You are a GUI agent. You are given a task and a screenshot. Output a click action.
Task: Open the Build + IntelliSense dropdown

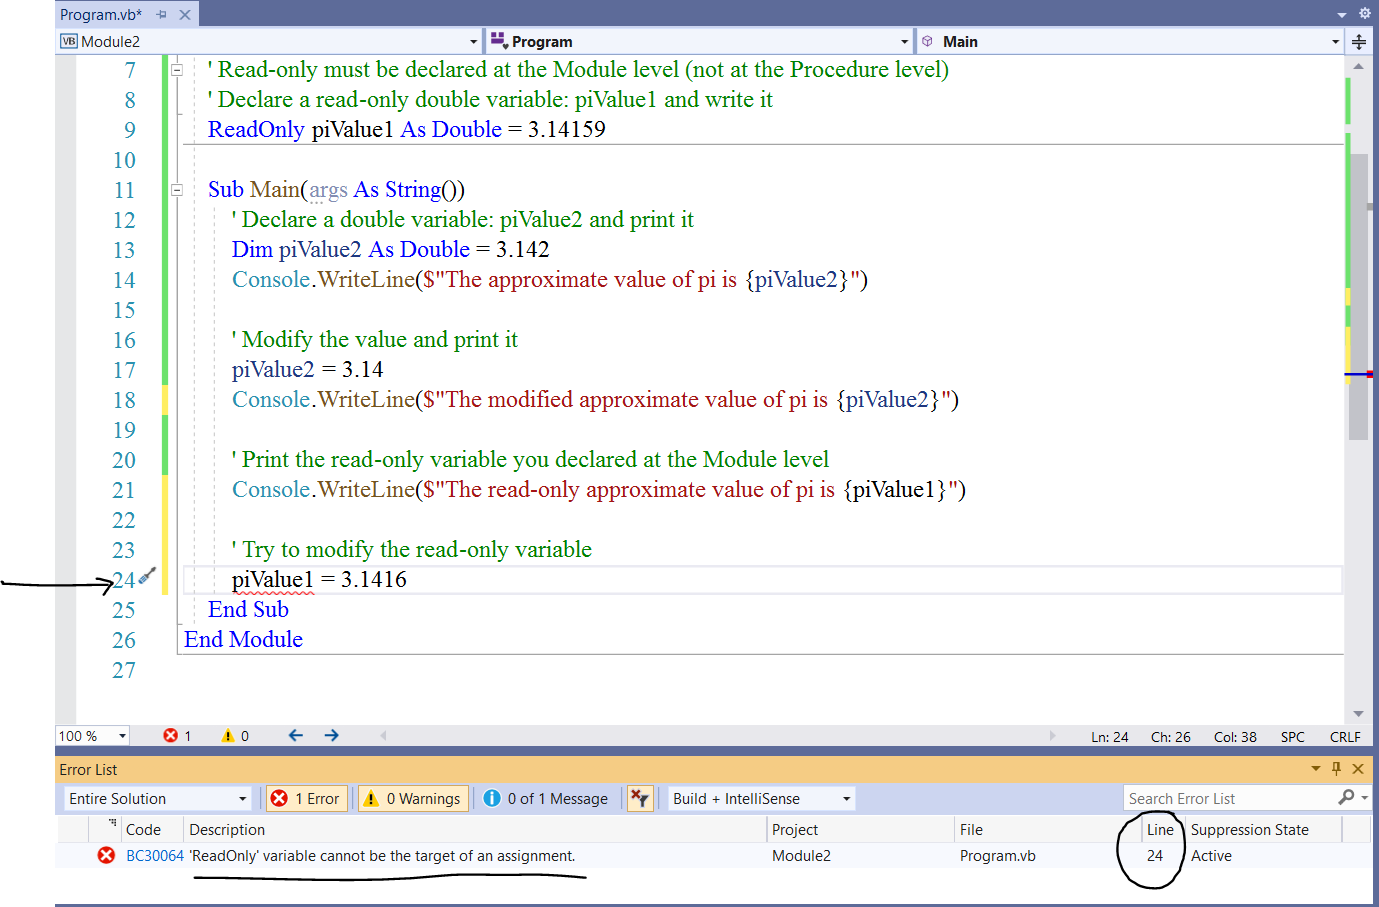pyautogui.click(x=762, y=798)
